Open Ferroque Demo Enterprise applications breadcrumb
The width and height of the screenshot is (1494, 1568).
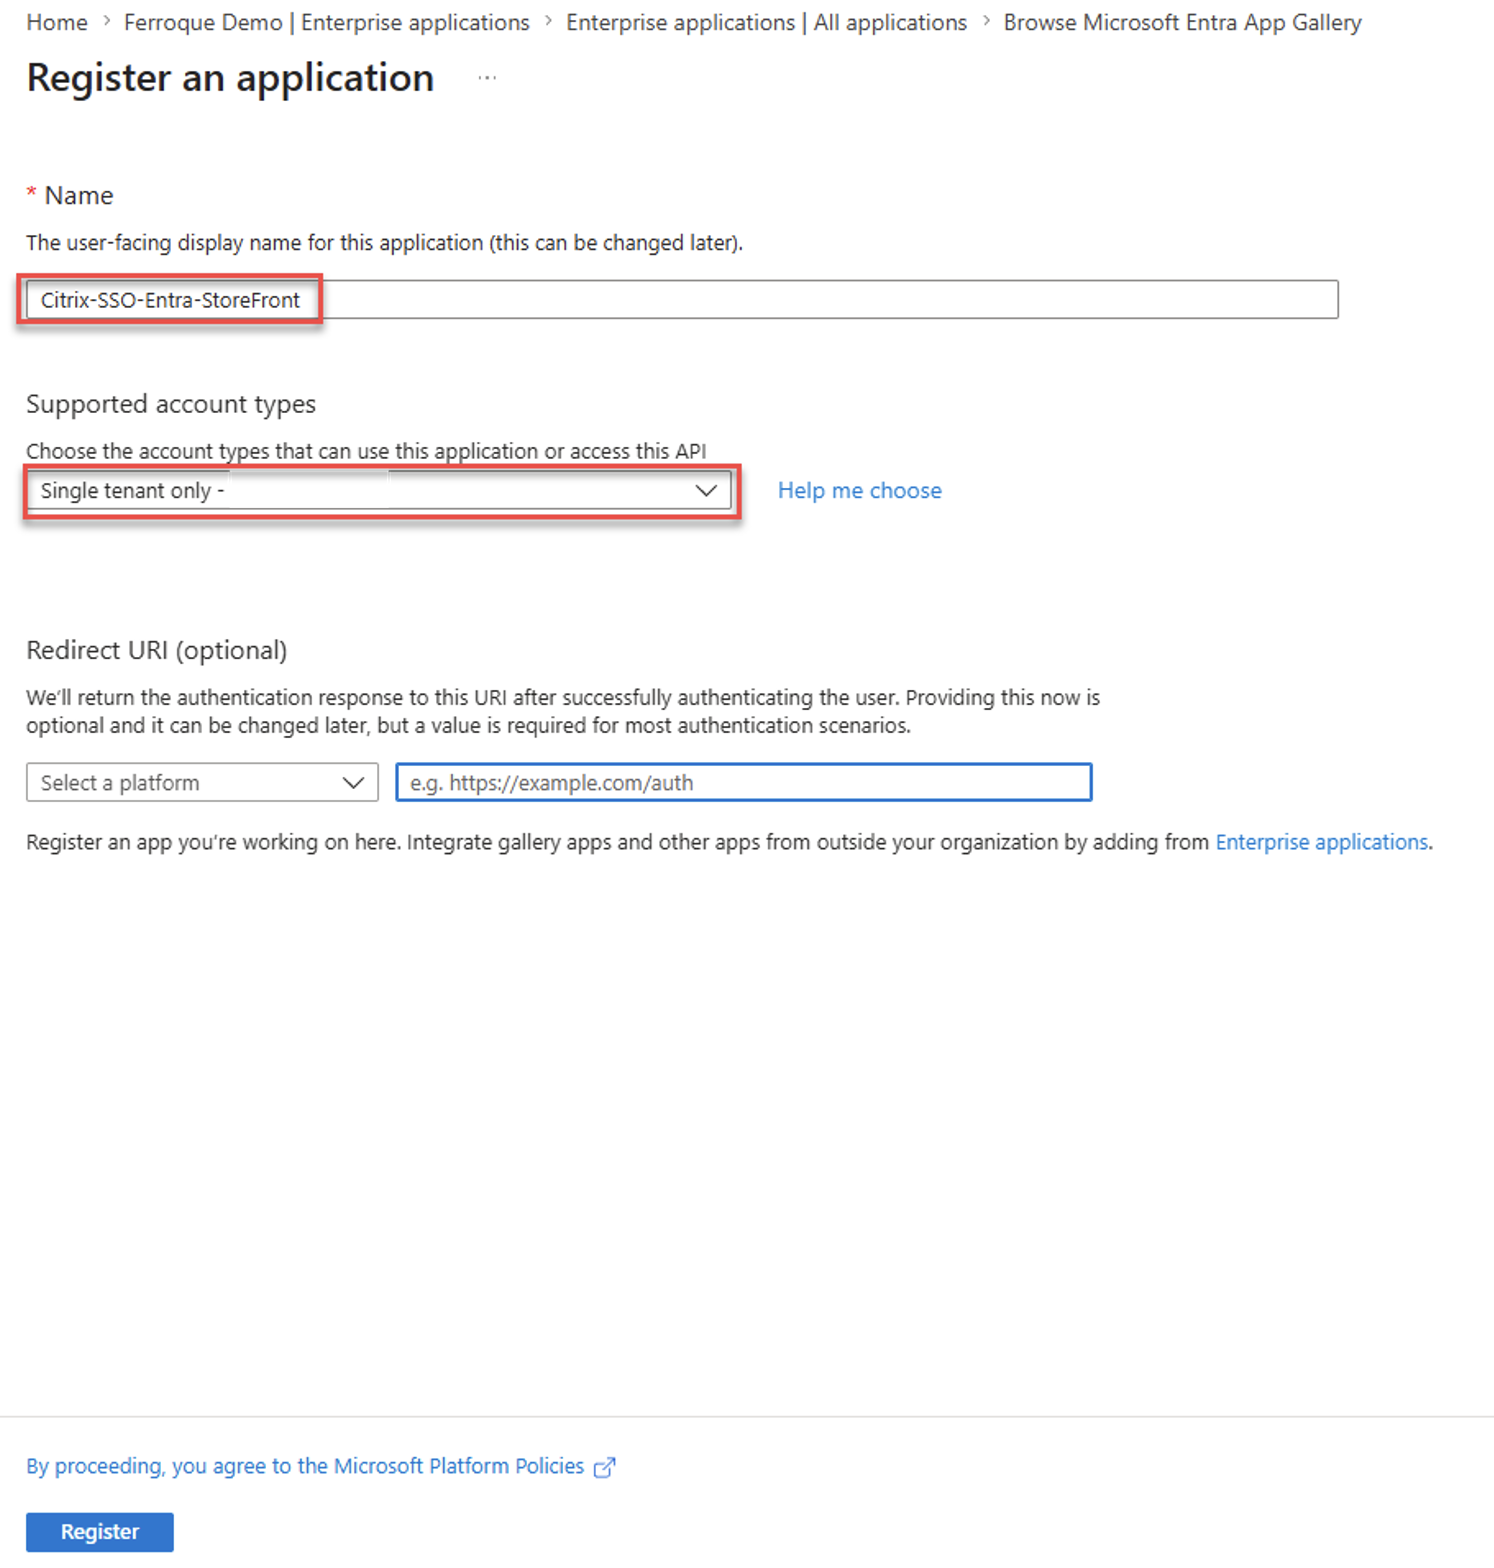[327, 22]
